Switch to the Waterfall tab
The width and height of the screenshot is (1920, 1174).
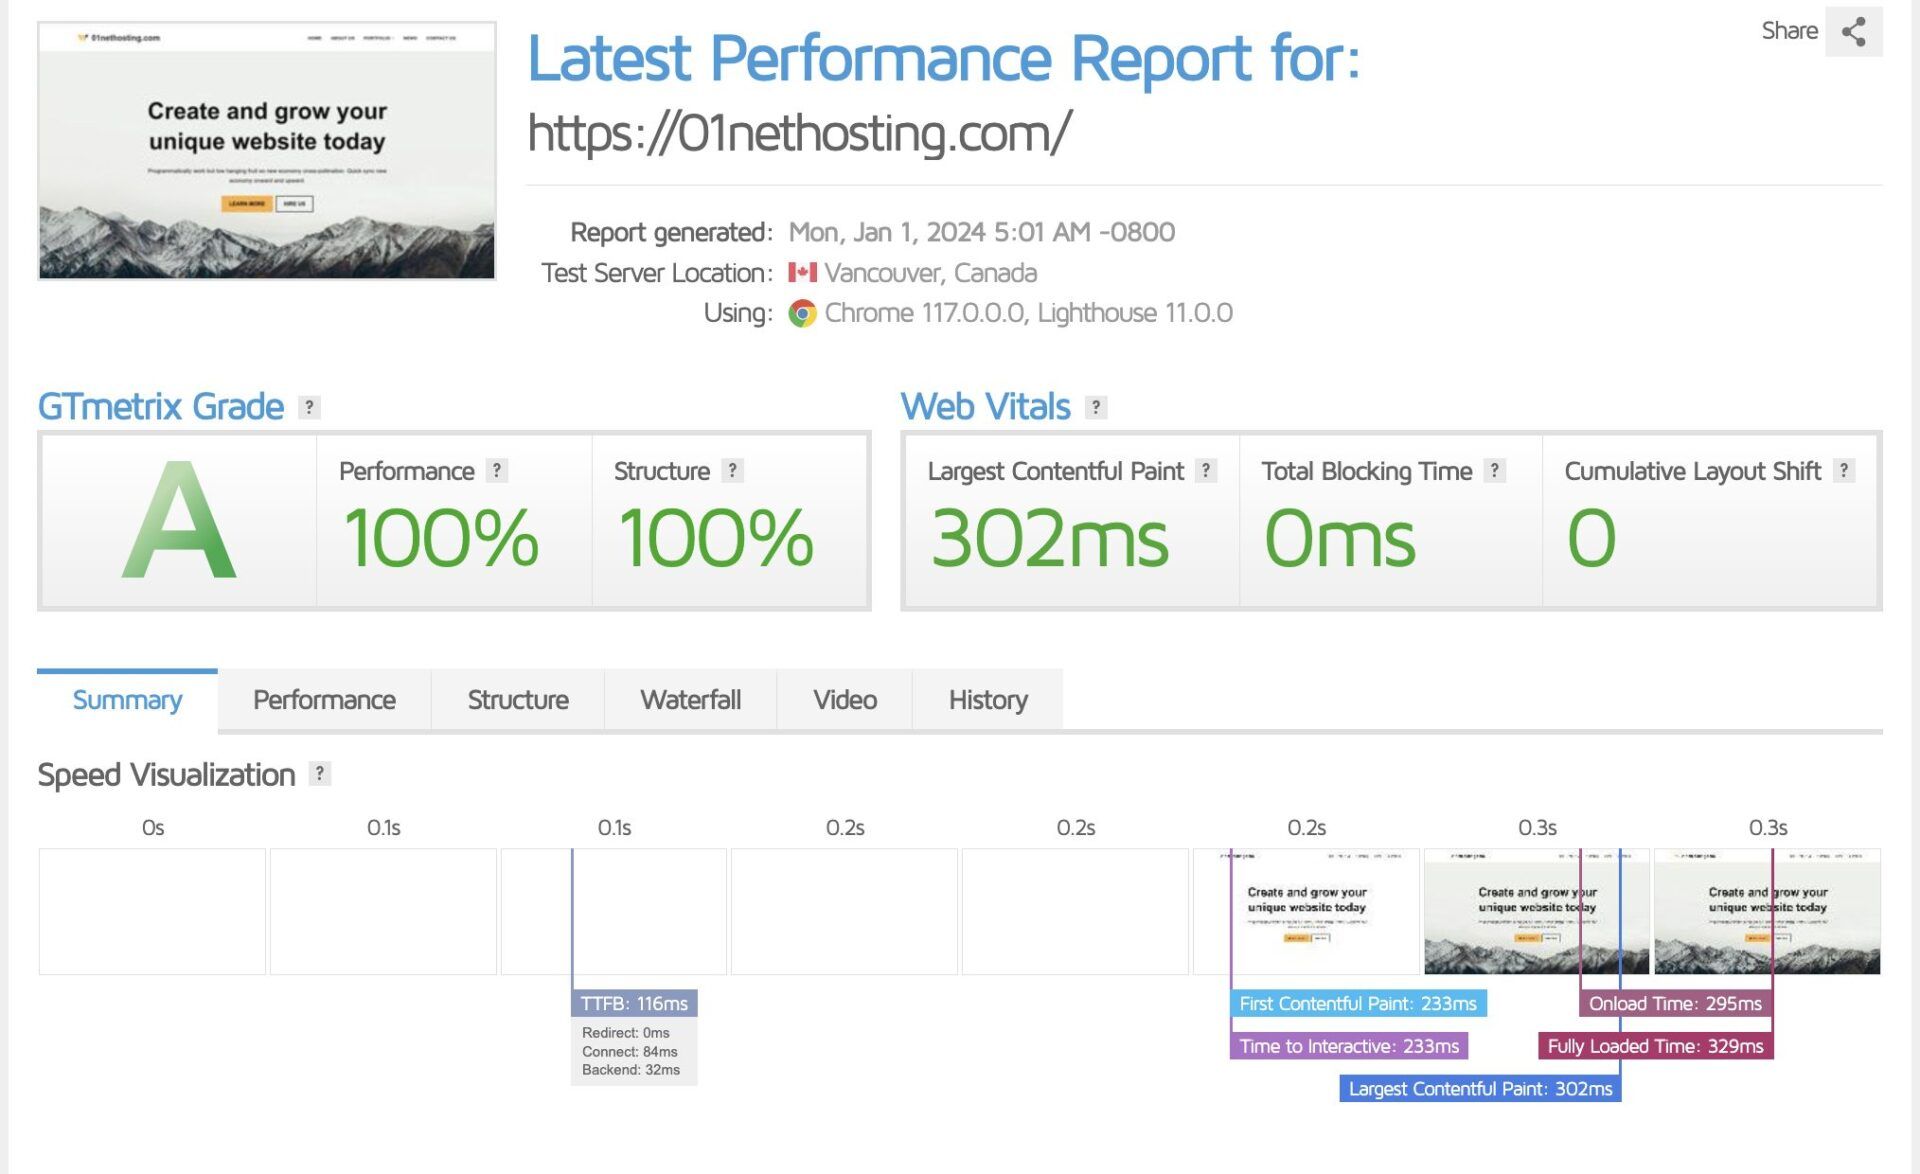691,699
